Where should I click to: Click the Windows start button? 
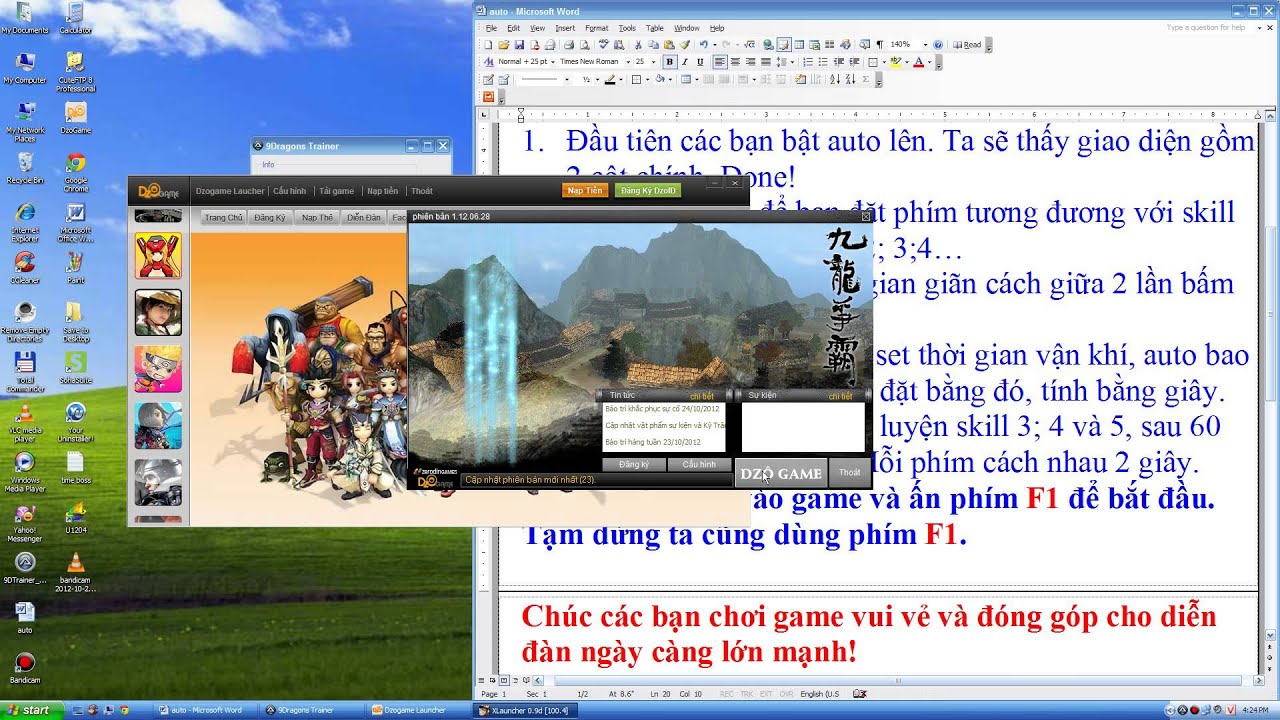click(32, 710)
